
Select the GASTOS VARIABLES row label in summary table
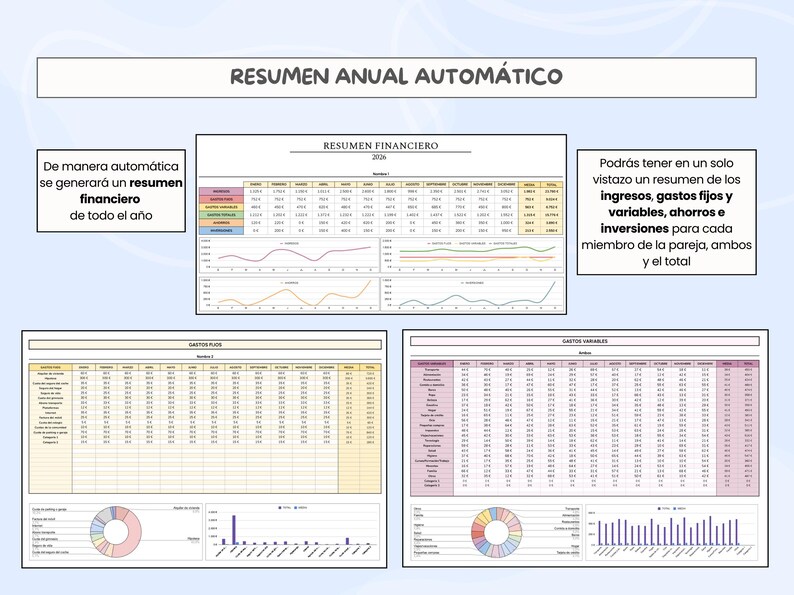(221, 207)
